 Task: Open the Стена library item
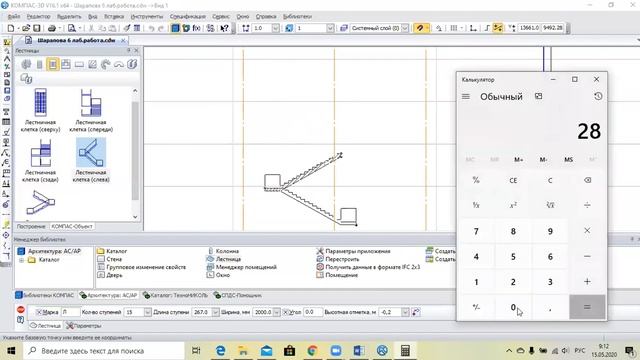pyautogui.click(x=109, y=259)
